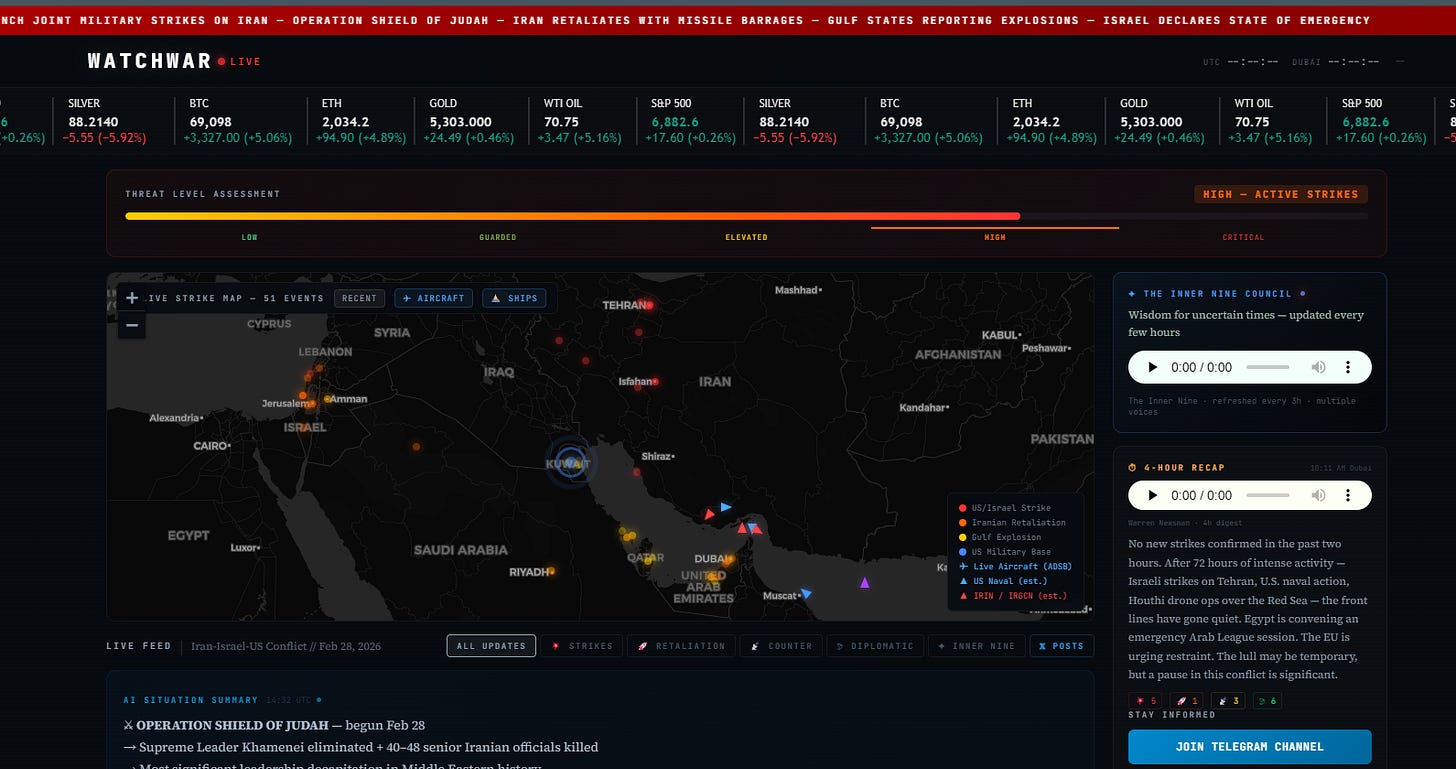Click the Alexandria label on the map
This screenshot has height=769, width=1456.
coord(175,418)
